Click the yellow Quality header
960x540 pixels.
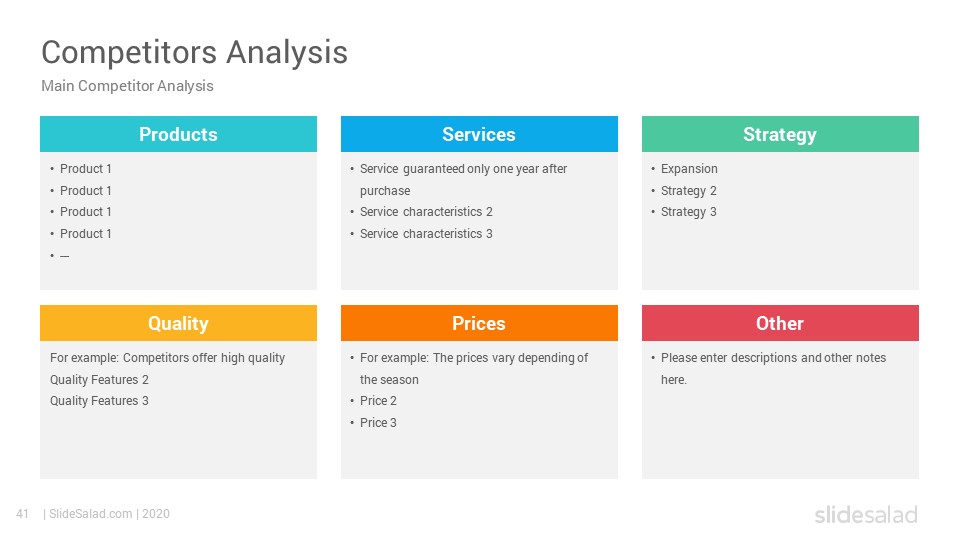[178, 323]
